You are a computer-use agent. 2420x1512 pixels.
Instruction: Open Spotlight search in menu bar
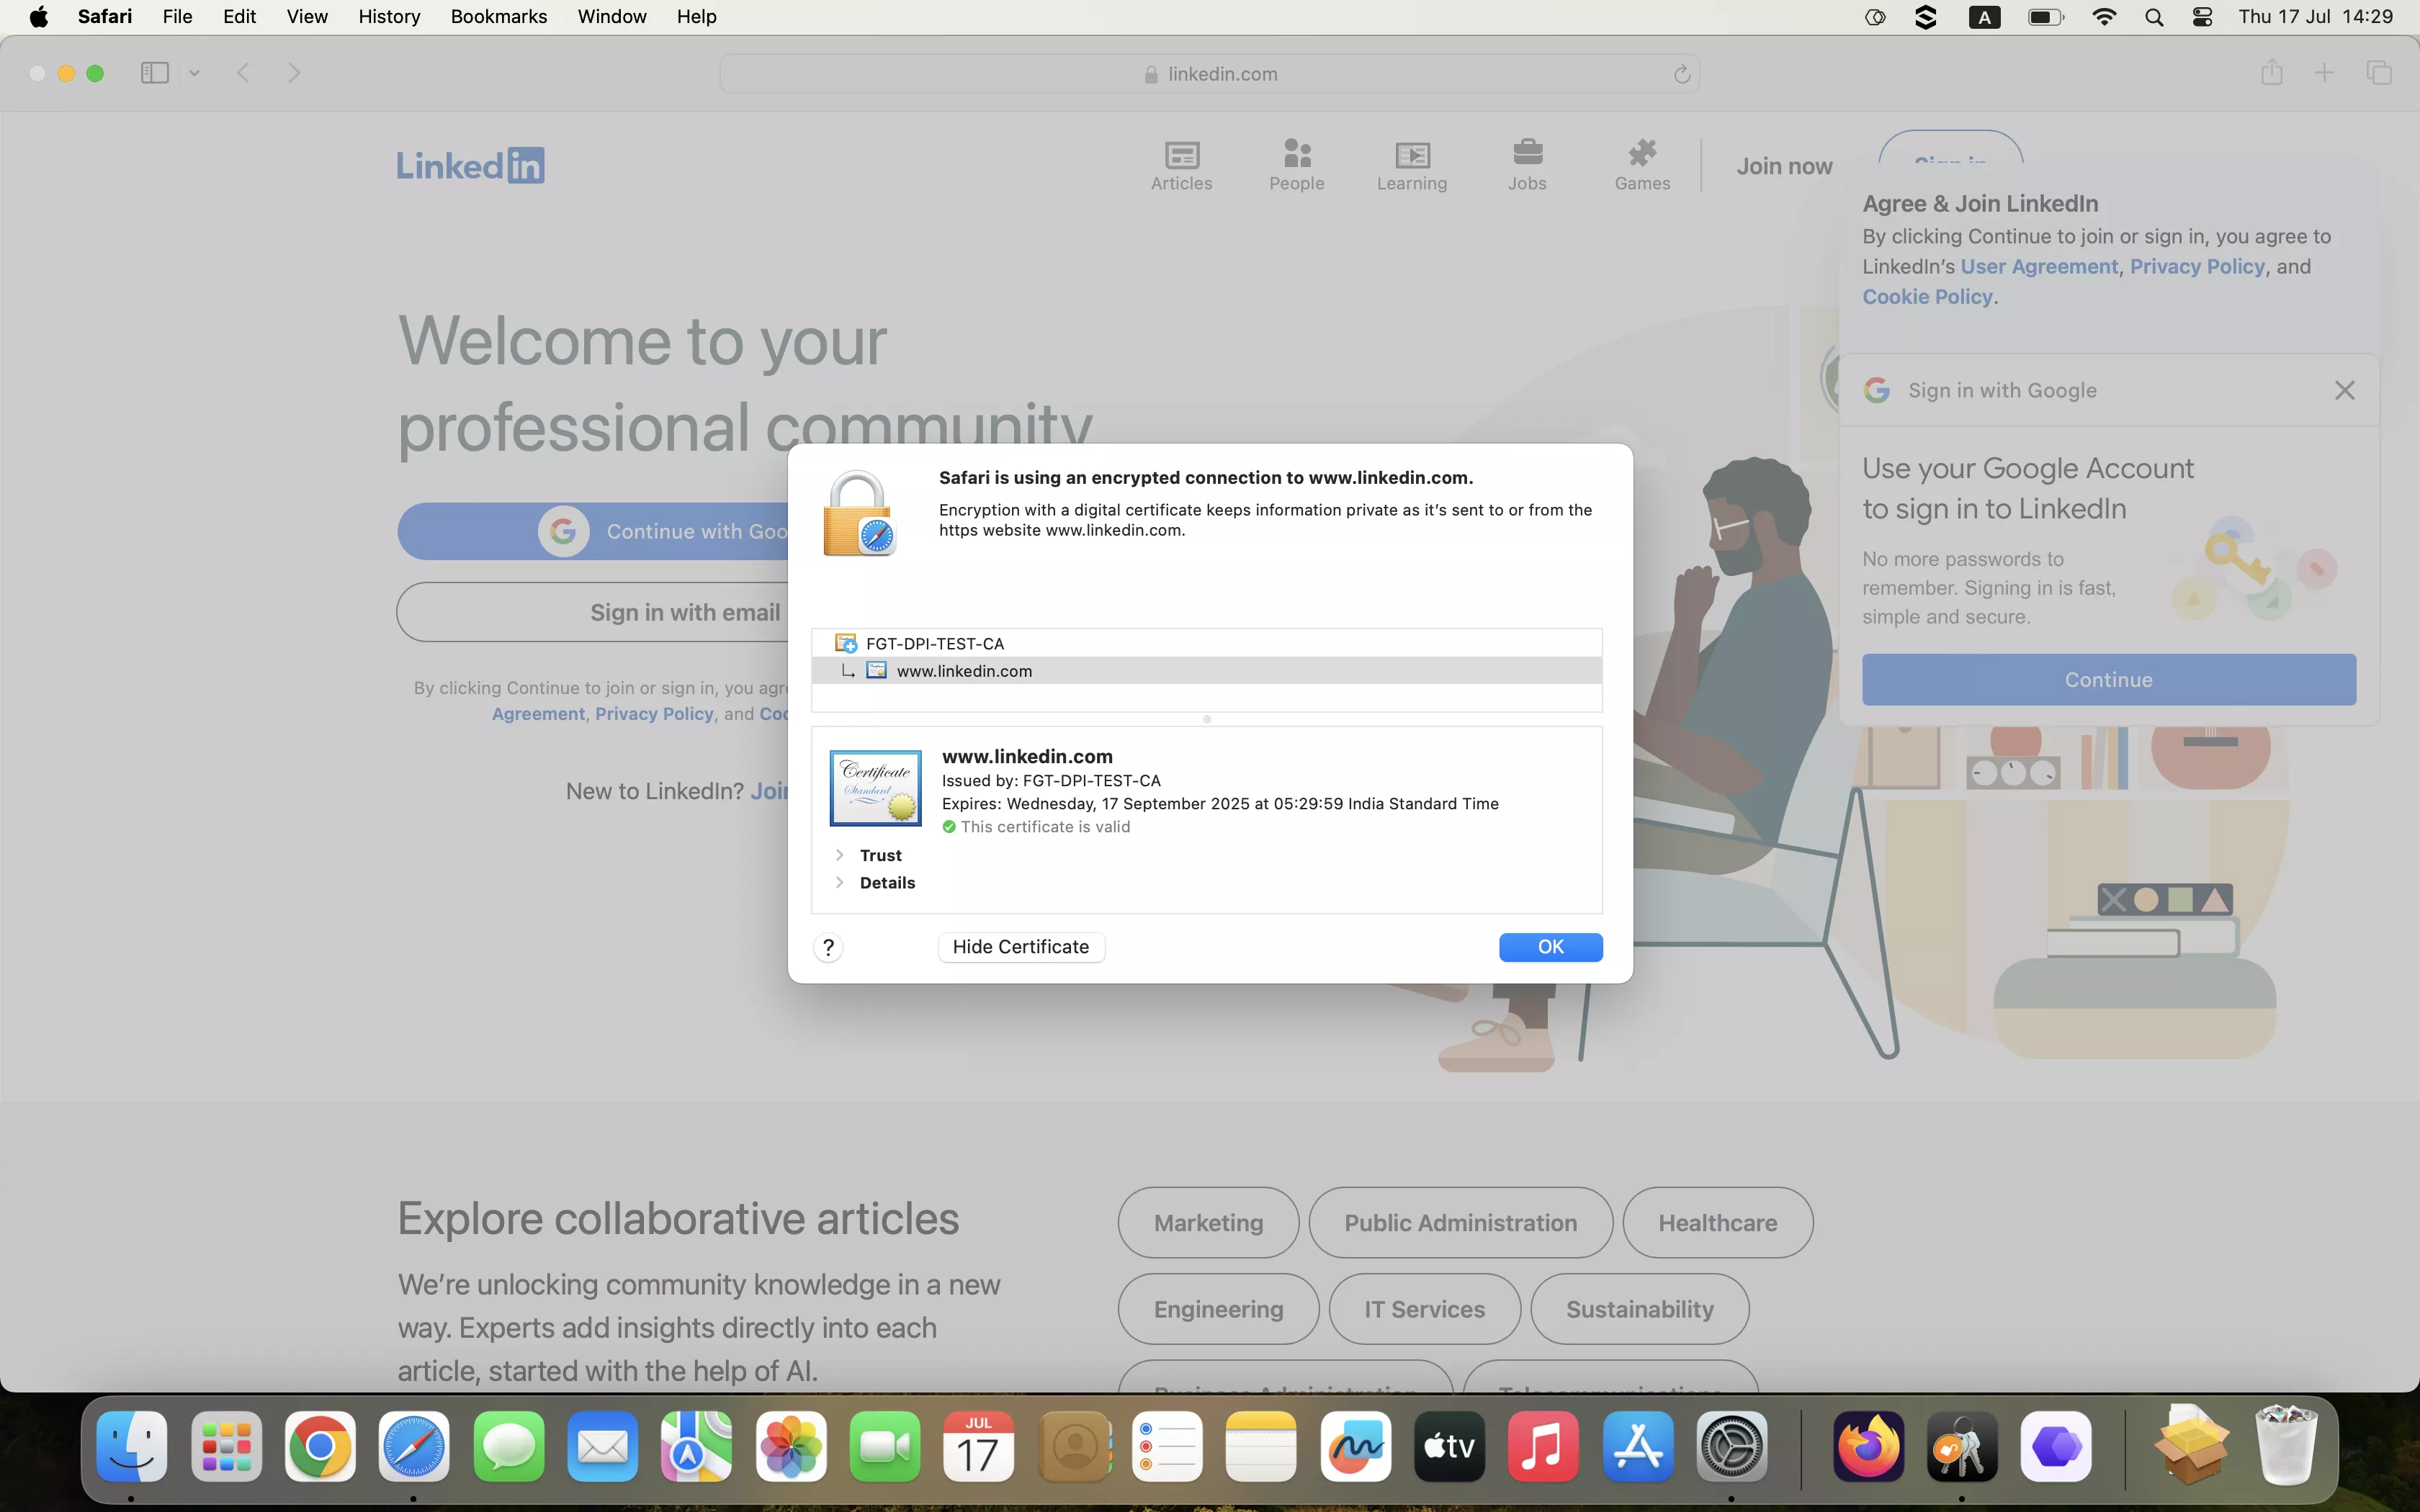(2154, 17)
